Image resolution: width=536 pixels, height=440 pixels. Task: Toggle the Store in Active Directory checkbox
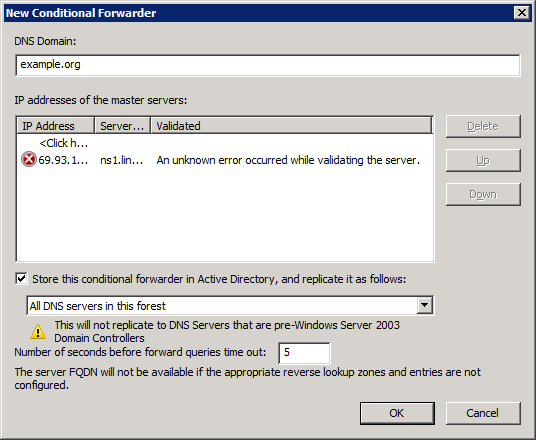(x=21, y=279)
